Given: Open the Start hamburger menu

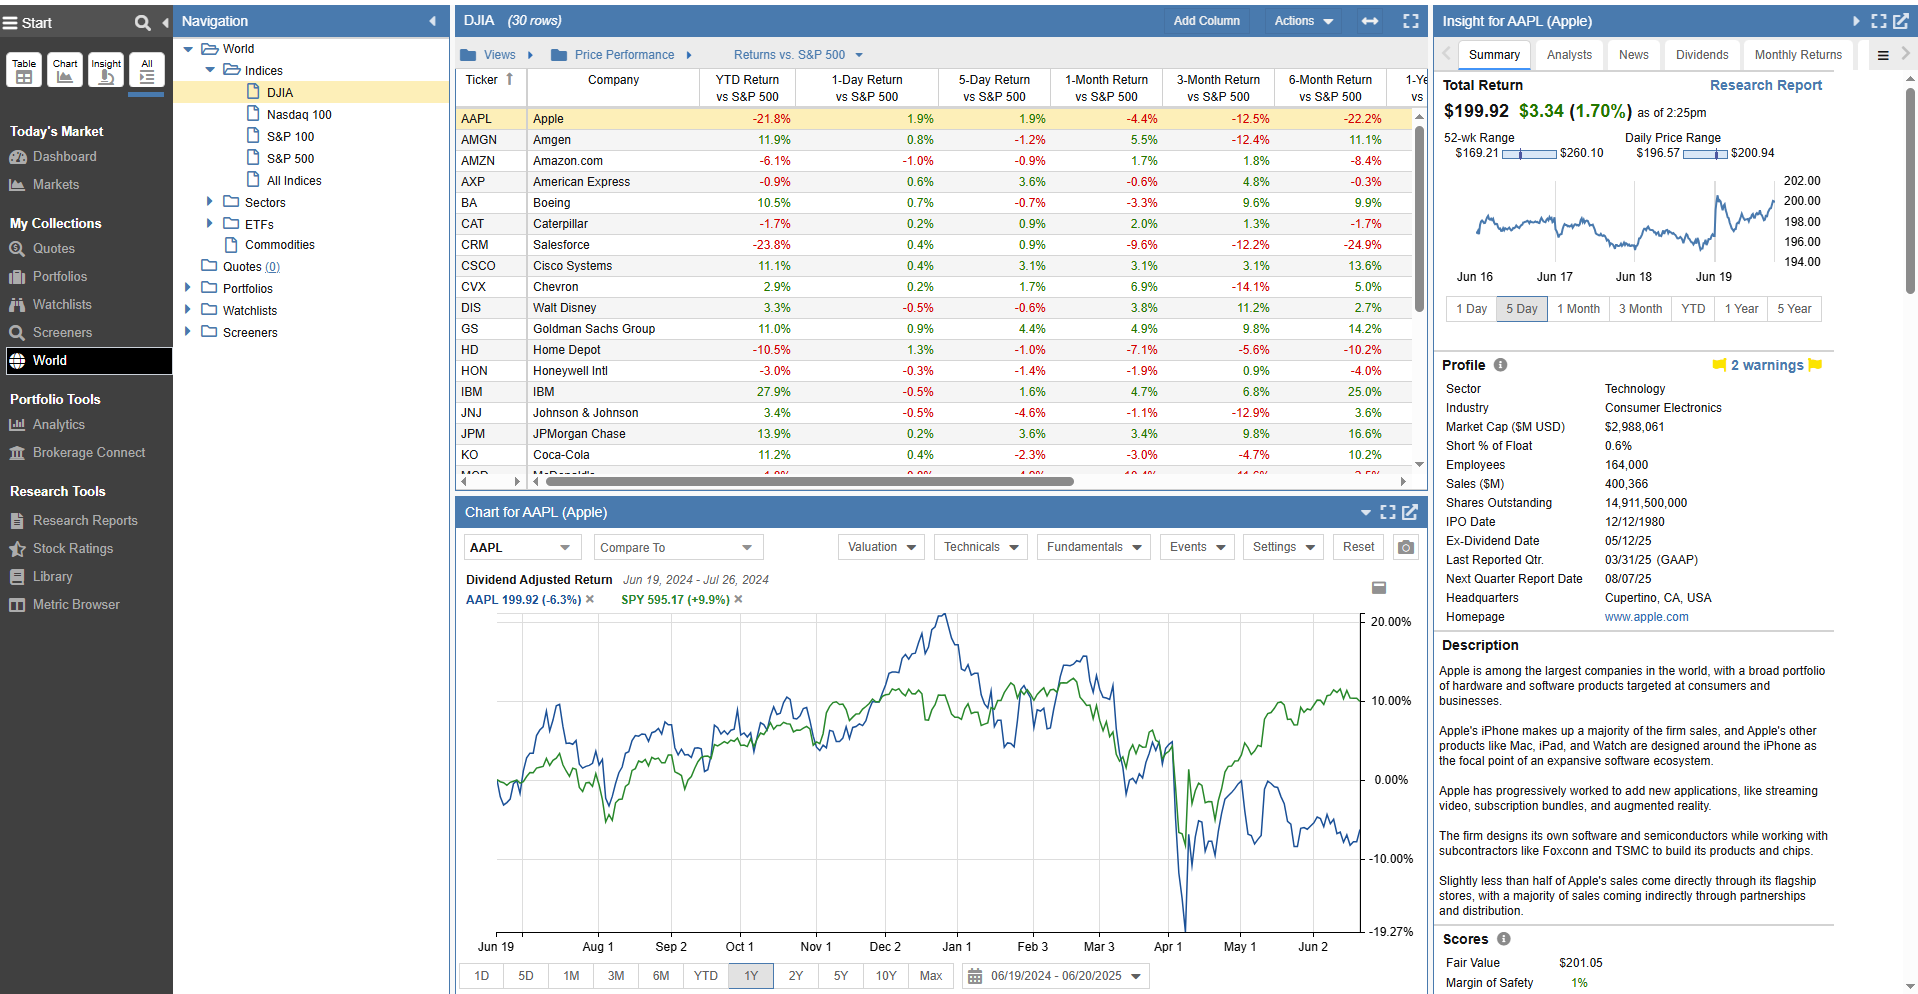Looking at the screenshot, I should coord(10,22).
